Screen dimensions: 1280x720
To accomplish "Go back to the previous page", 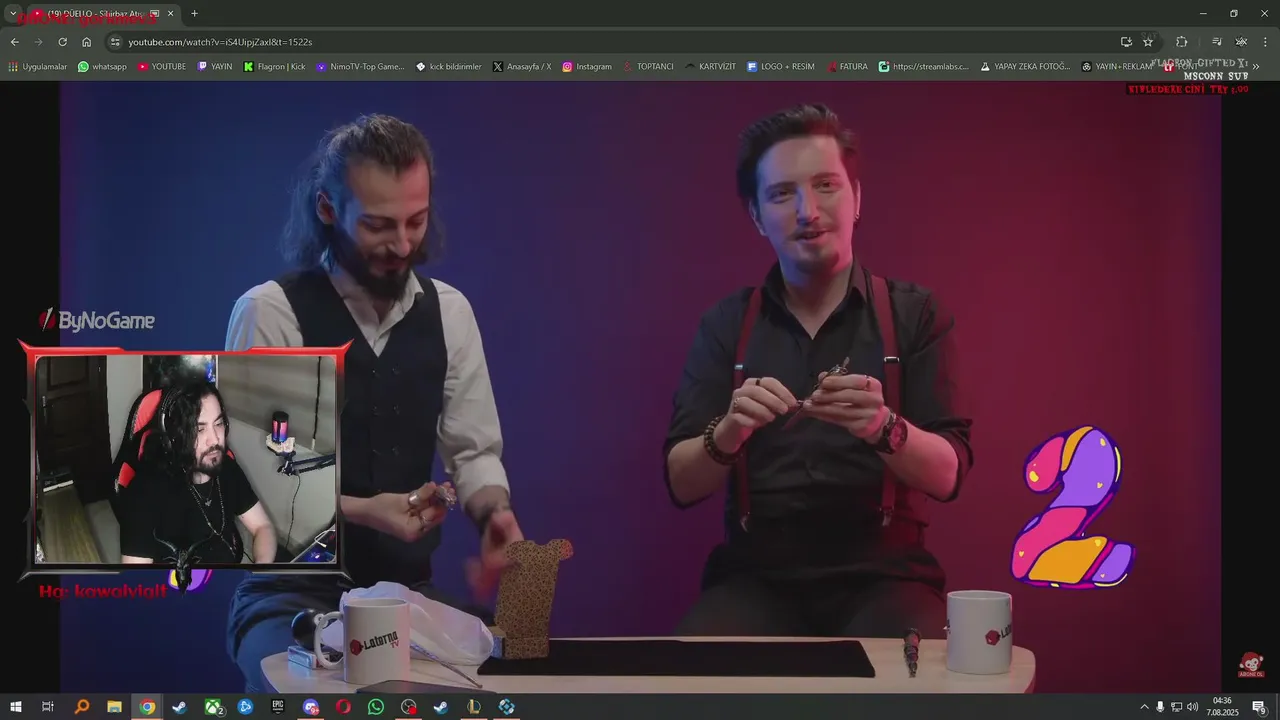I will click(x=14, y=42).
